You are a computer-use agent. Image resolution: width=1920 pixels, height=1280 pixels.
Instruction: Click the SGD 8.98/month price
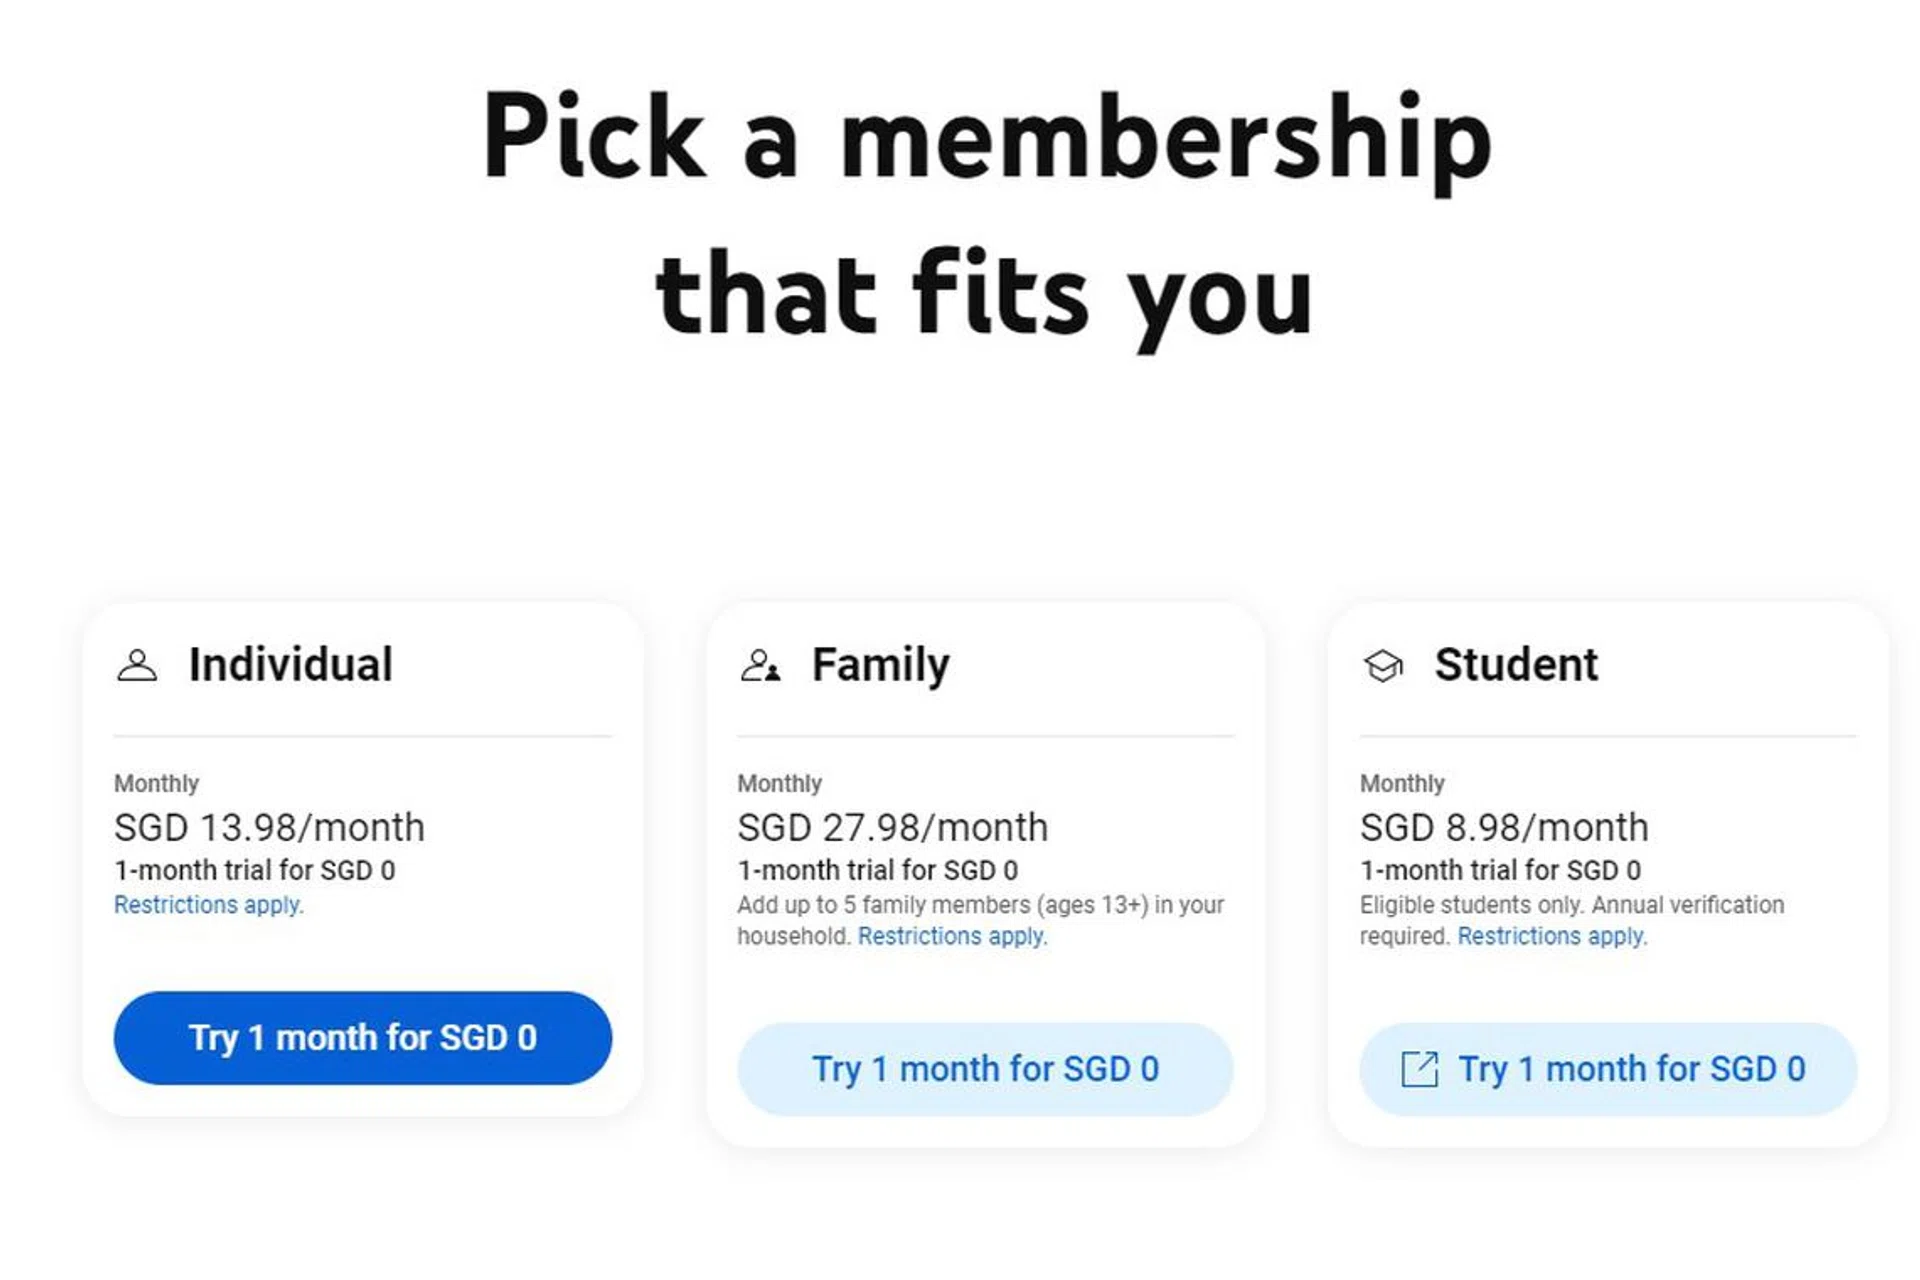[x=1503, y=828]
